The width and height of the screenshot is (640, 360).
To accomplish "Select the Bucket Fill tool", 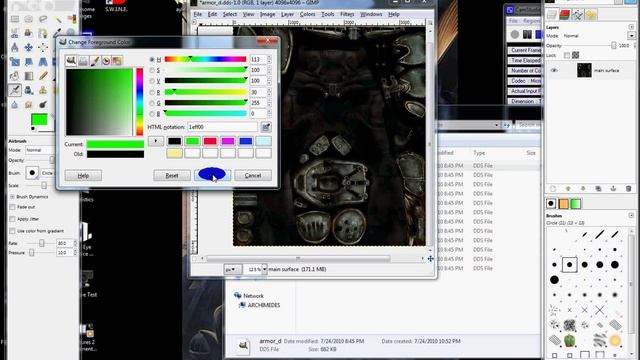I will (x=15, y=76).
